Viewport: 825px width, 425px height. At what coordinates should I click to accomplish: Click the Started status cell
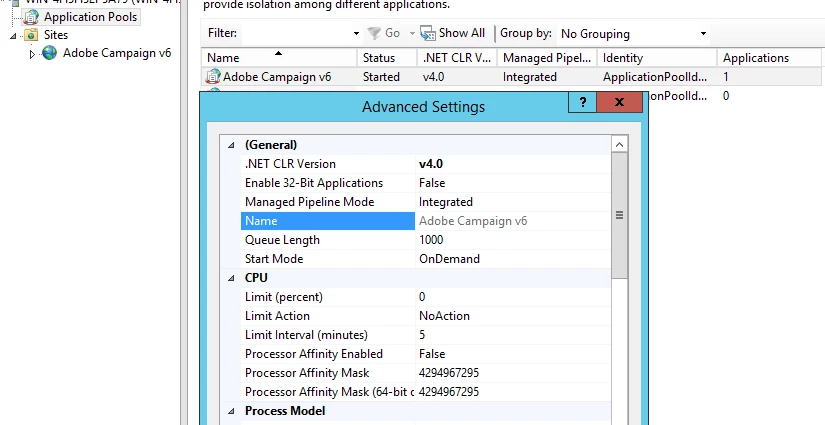tap(381, 77)
